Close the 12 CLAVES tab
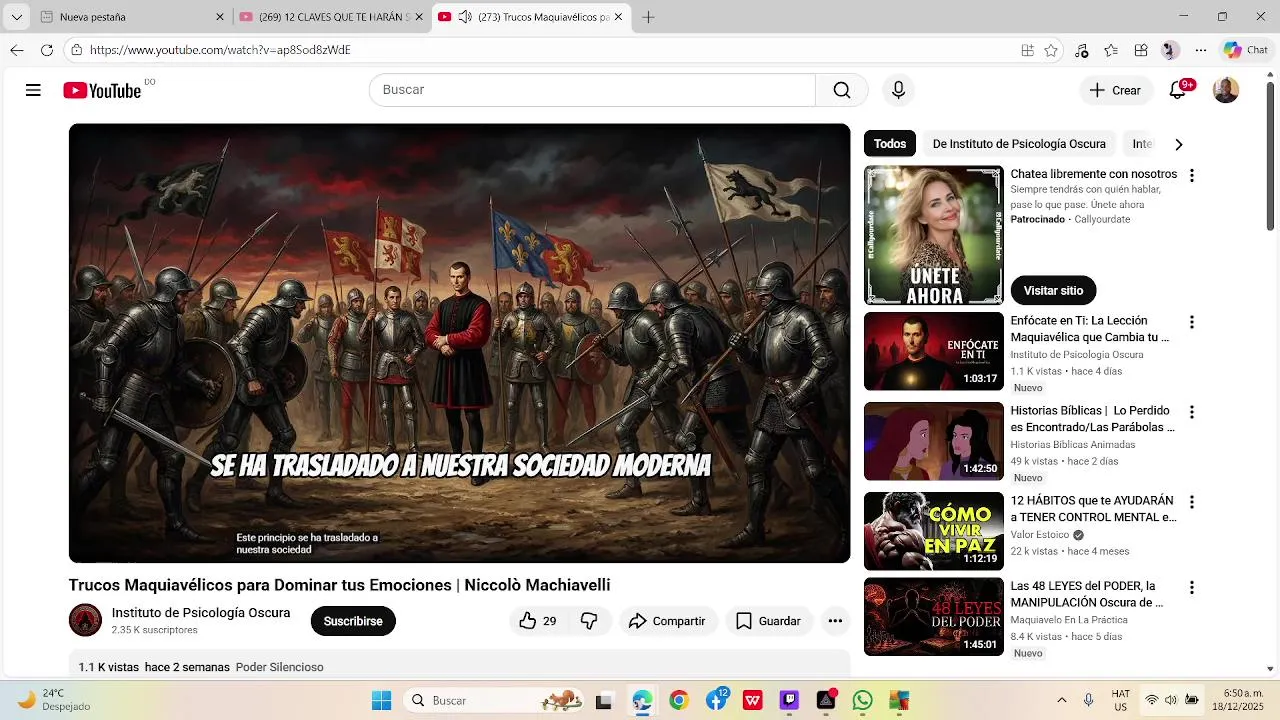Screen dimensions: 1280x720 tap(419, 17)
